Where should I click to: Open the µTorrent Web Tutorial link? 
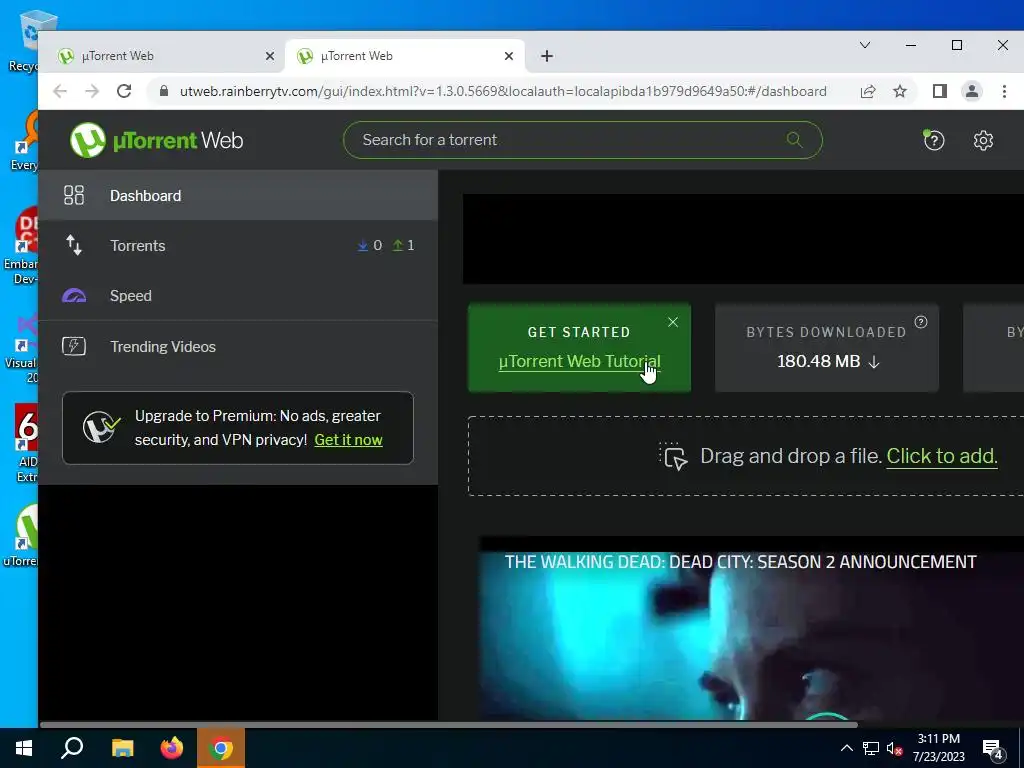click(x=579, y=361)
